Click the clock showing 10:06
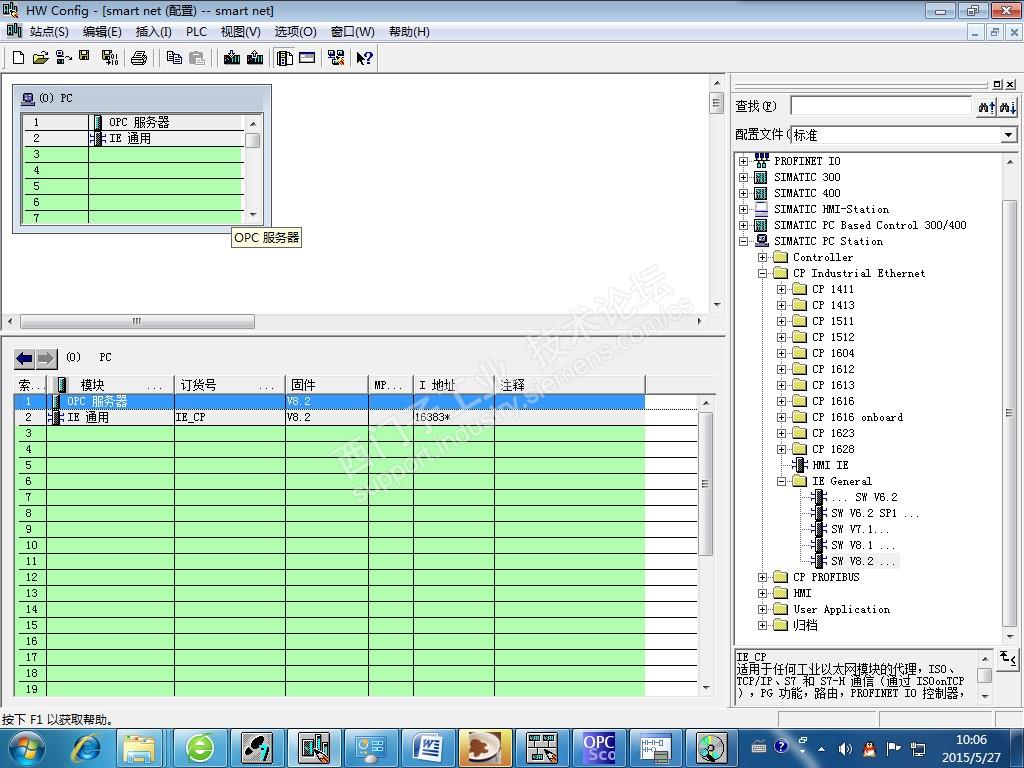 click(972, 740)
